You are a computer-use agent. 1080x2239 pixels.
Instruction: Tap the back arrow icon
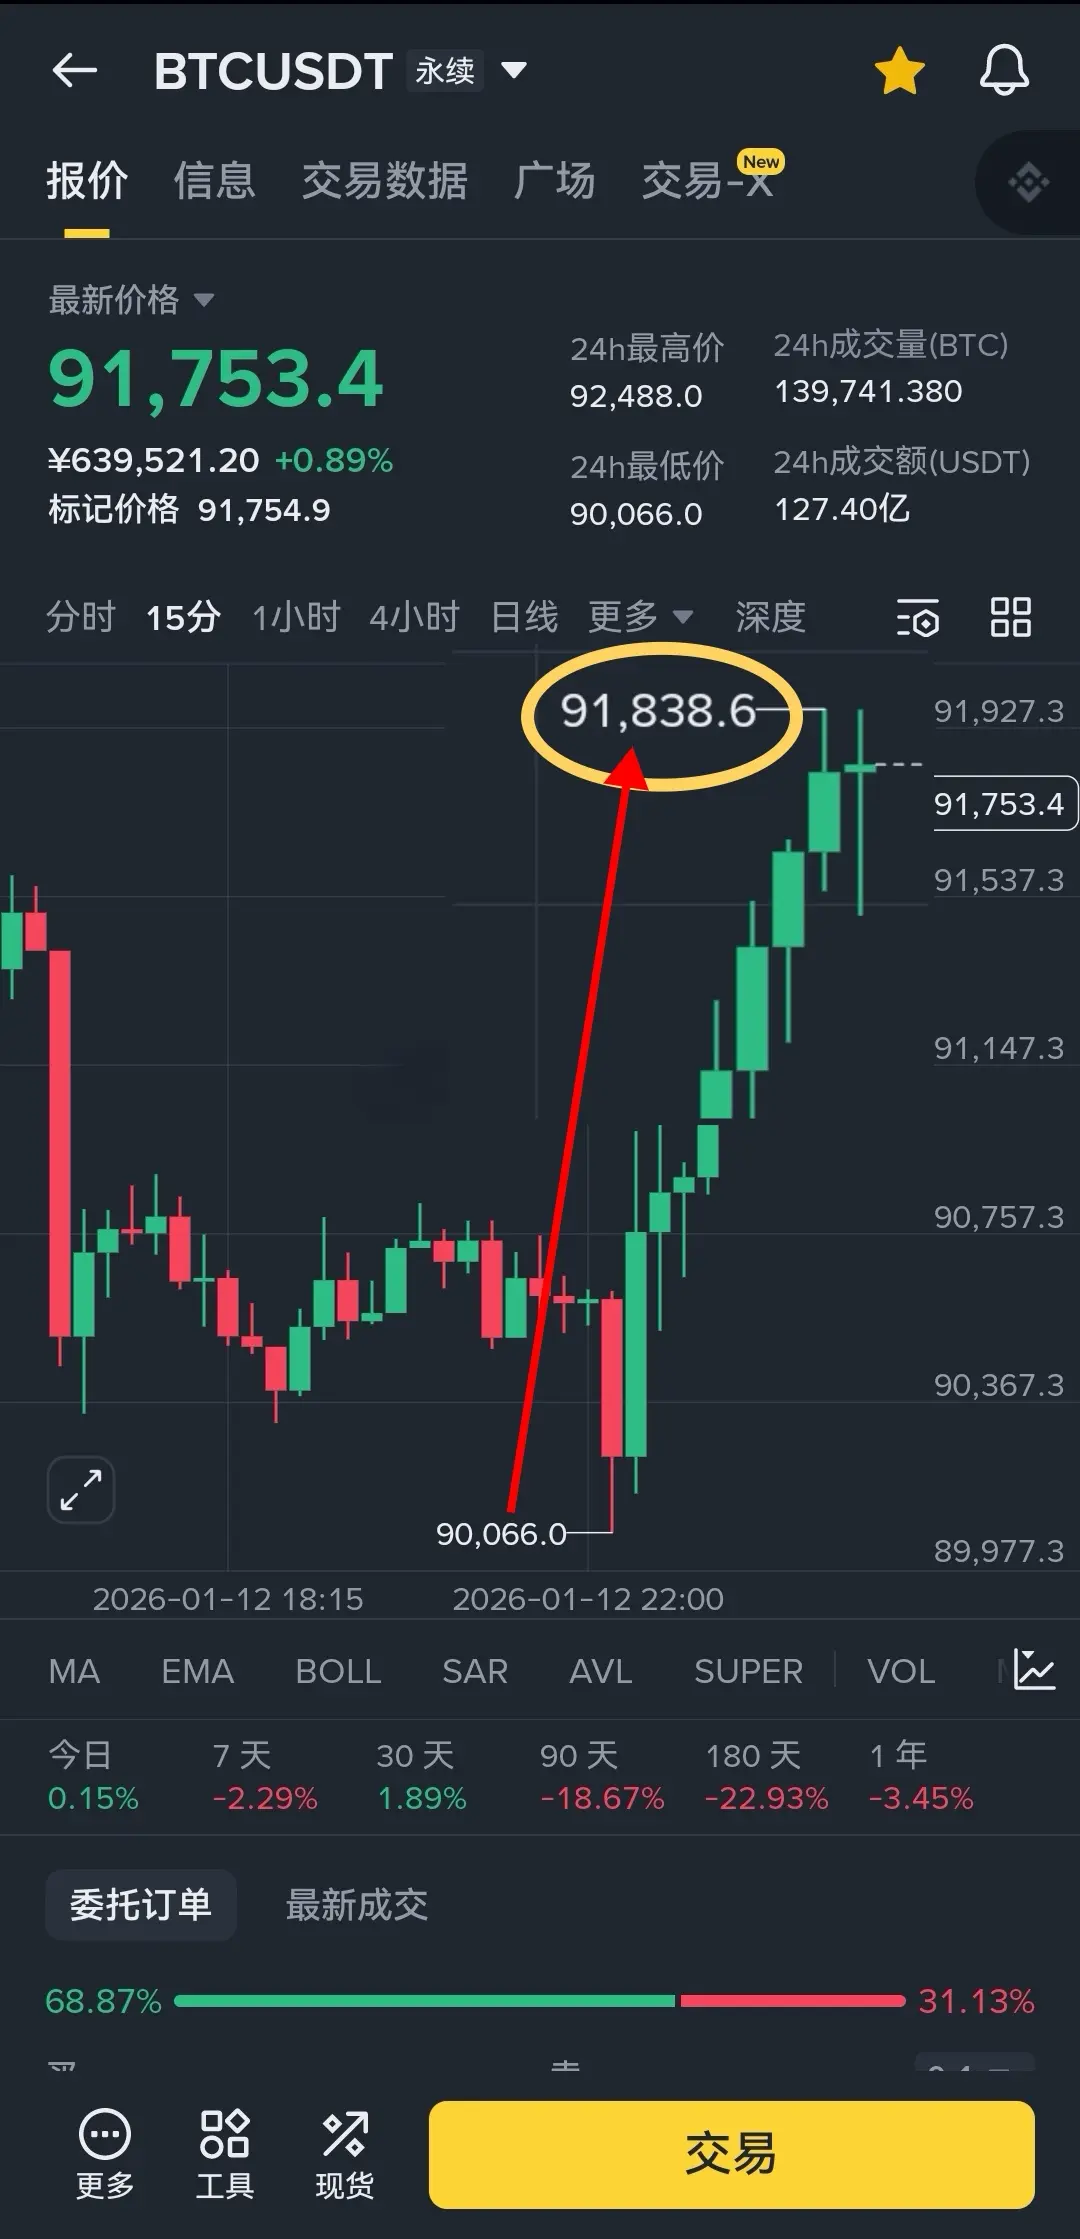tap(75, 70)
